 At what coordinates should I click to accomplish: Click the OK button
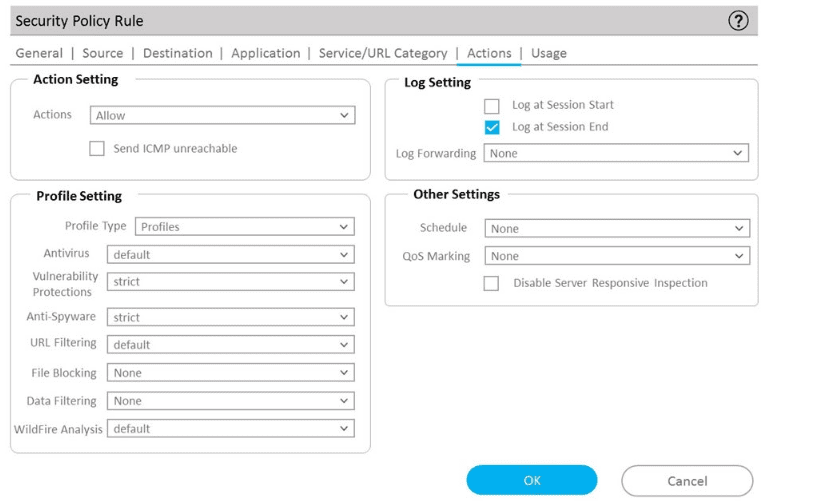pos(531,481)
